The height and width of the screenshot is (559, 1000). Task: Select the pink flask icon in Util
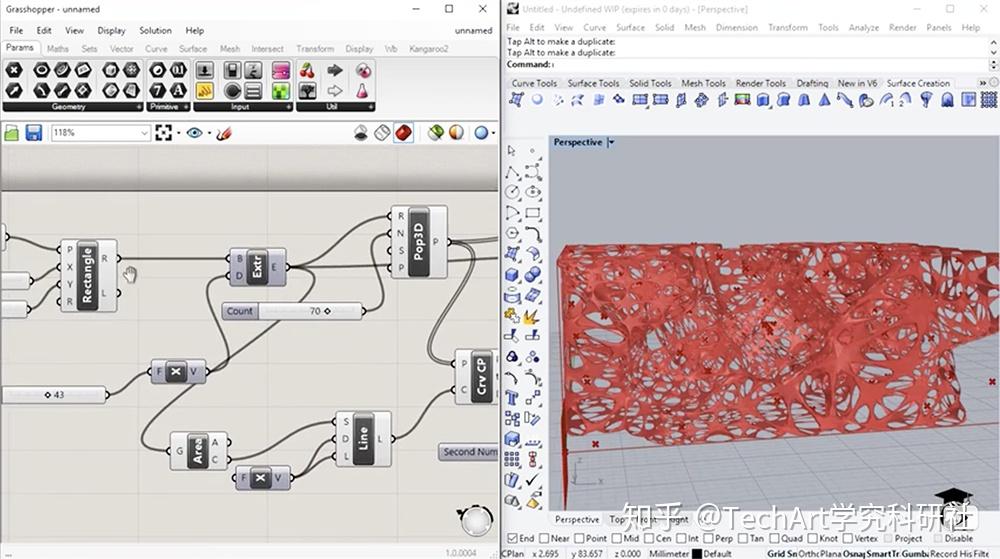(362, 91)
